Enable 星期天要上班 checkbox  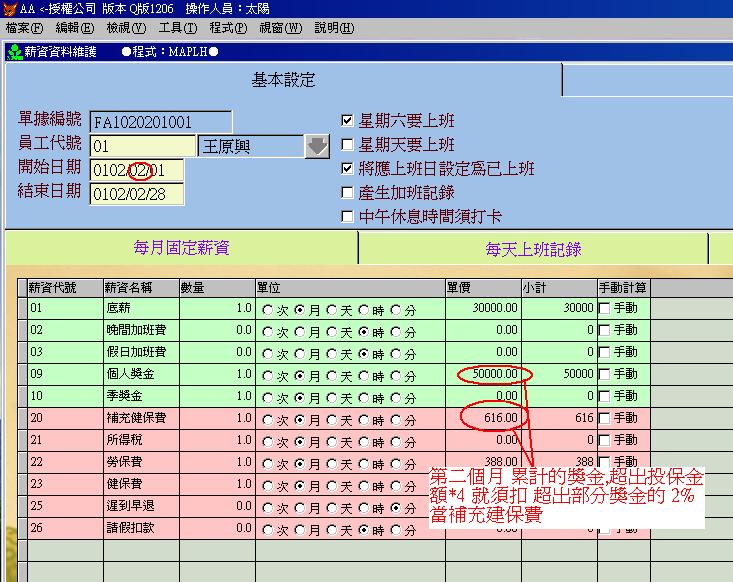click(348, 145)
